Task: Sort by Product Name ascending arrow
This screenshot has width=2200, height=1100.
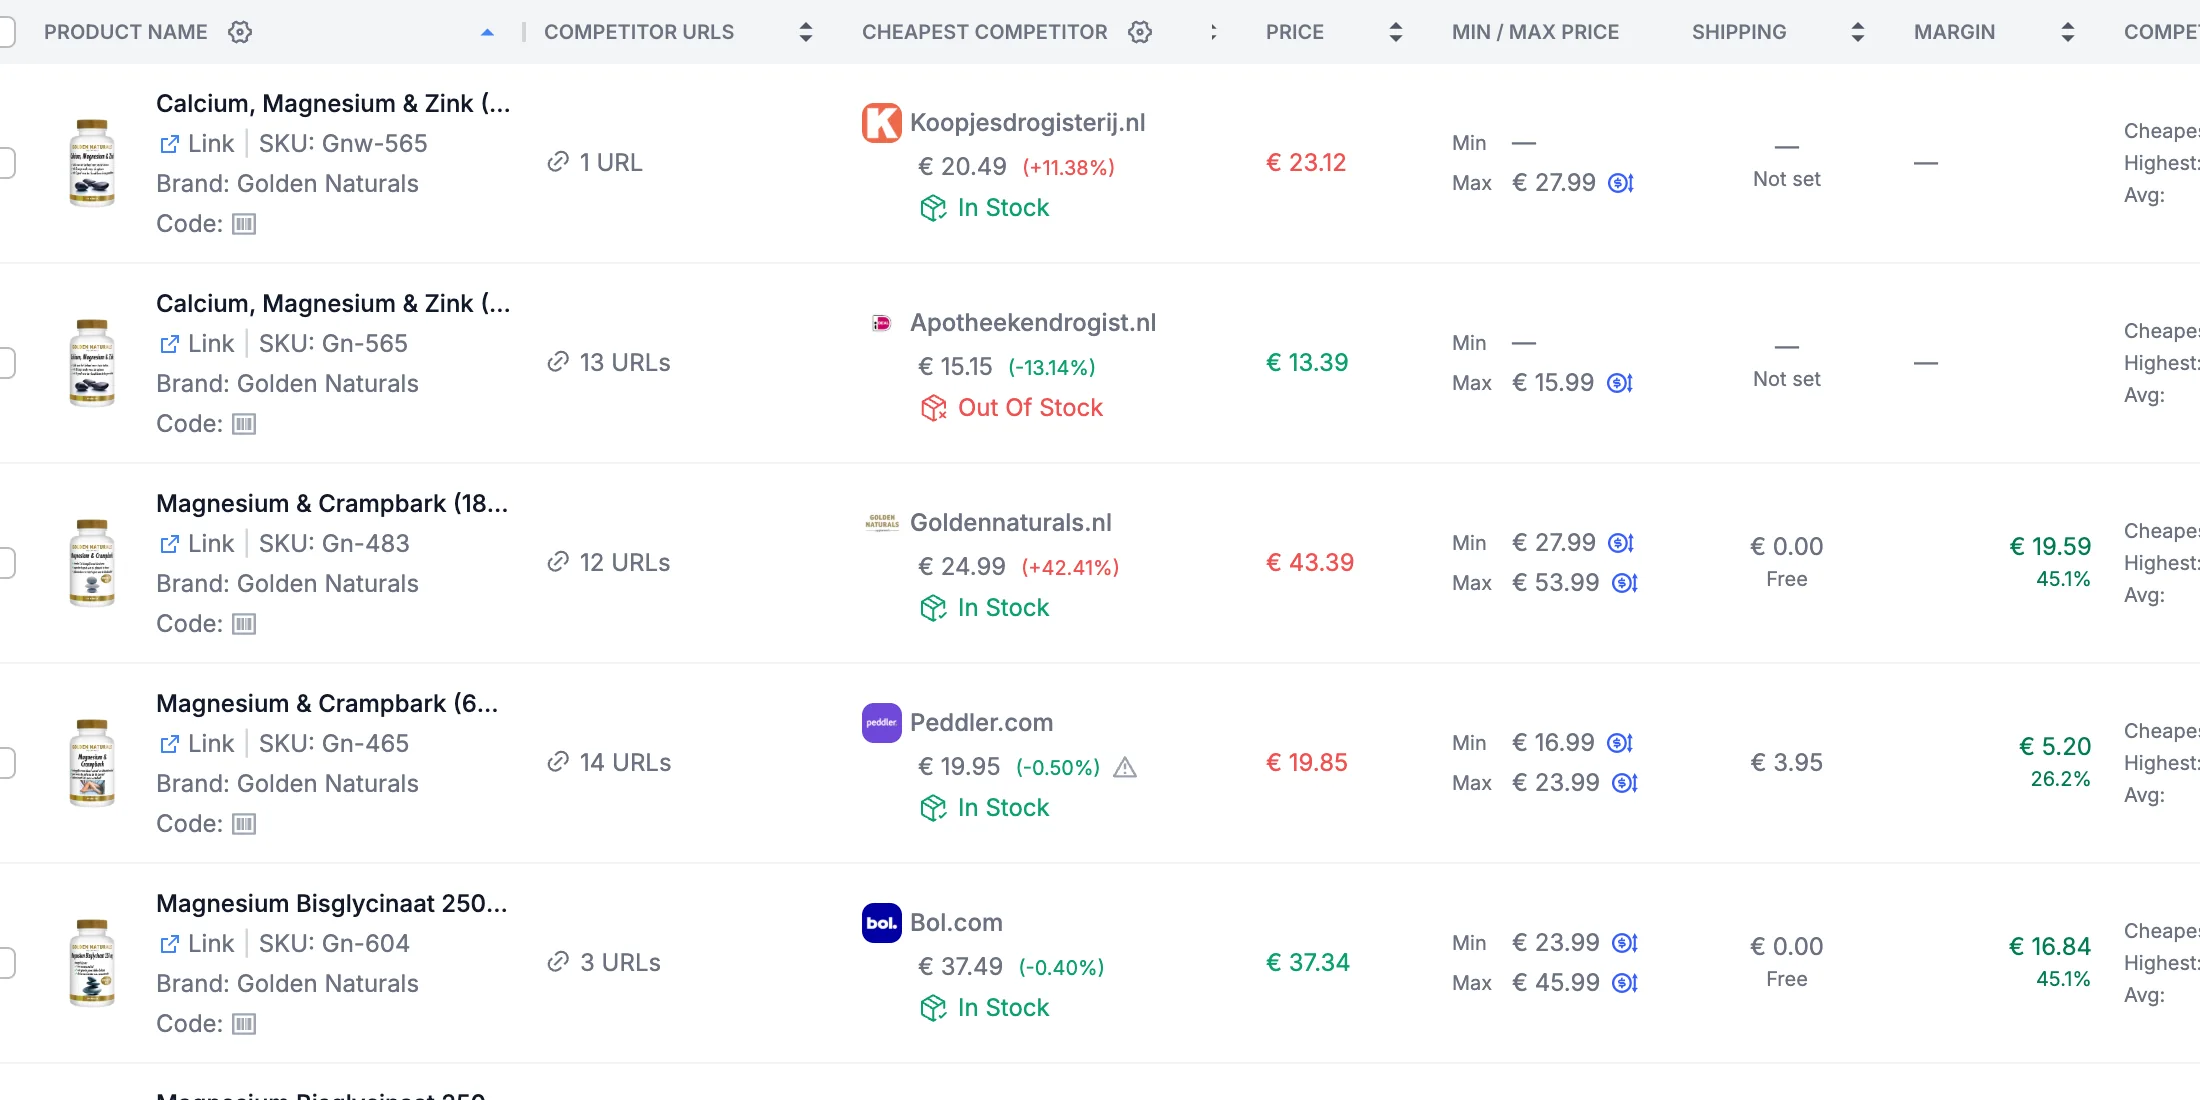Action: click(487, 32)
